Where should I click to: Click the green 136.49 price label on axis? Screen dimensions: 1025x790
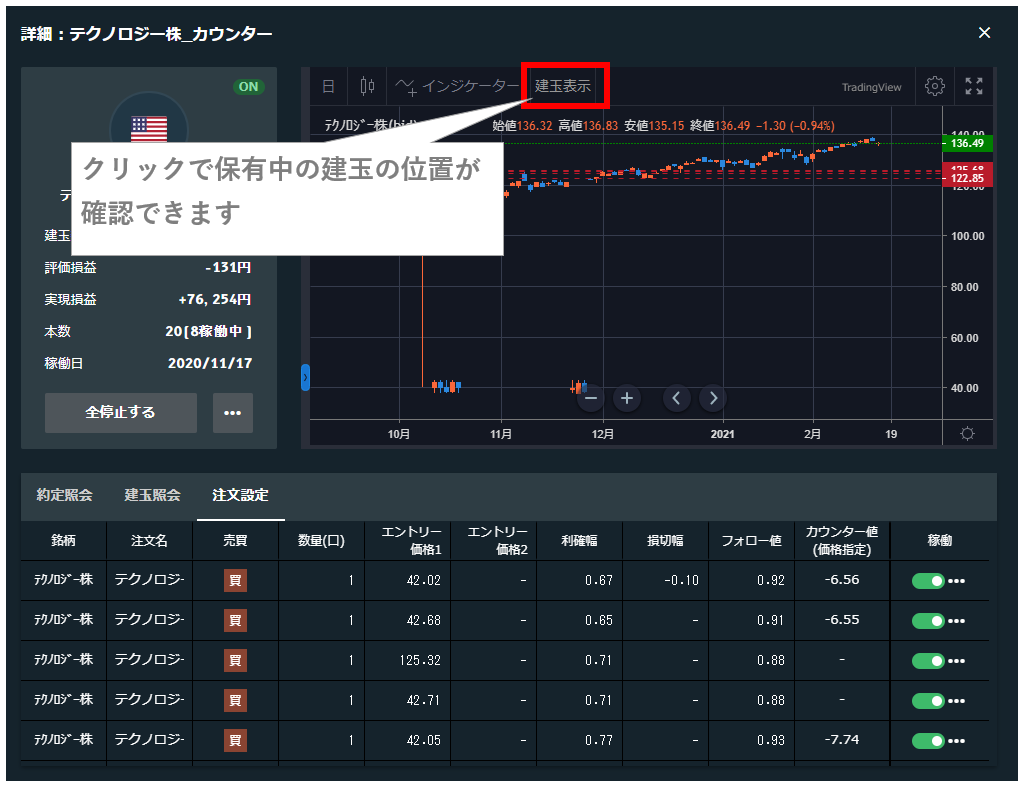(967, 143)
